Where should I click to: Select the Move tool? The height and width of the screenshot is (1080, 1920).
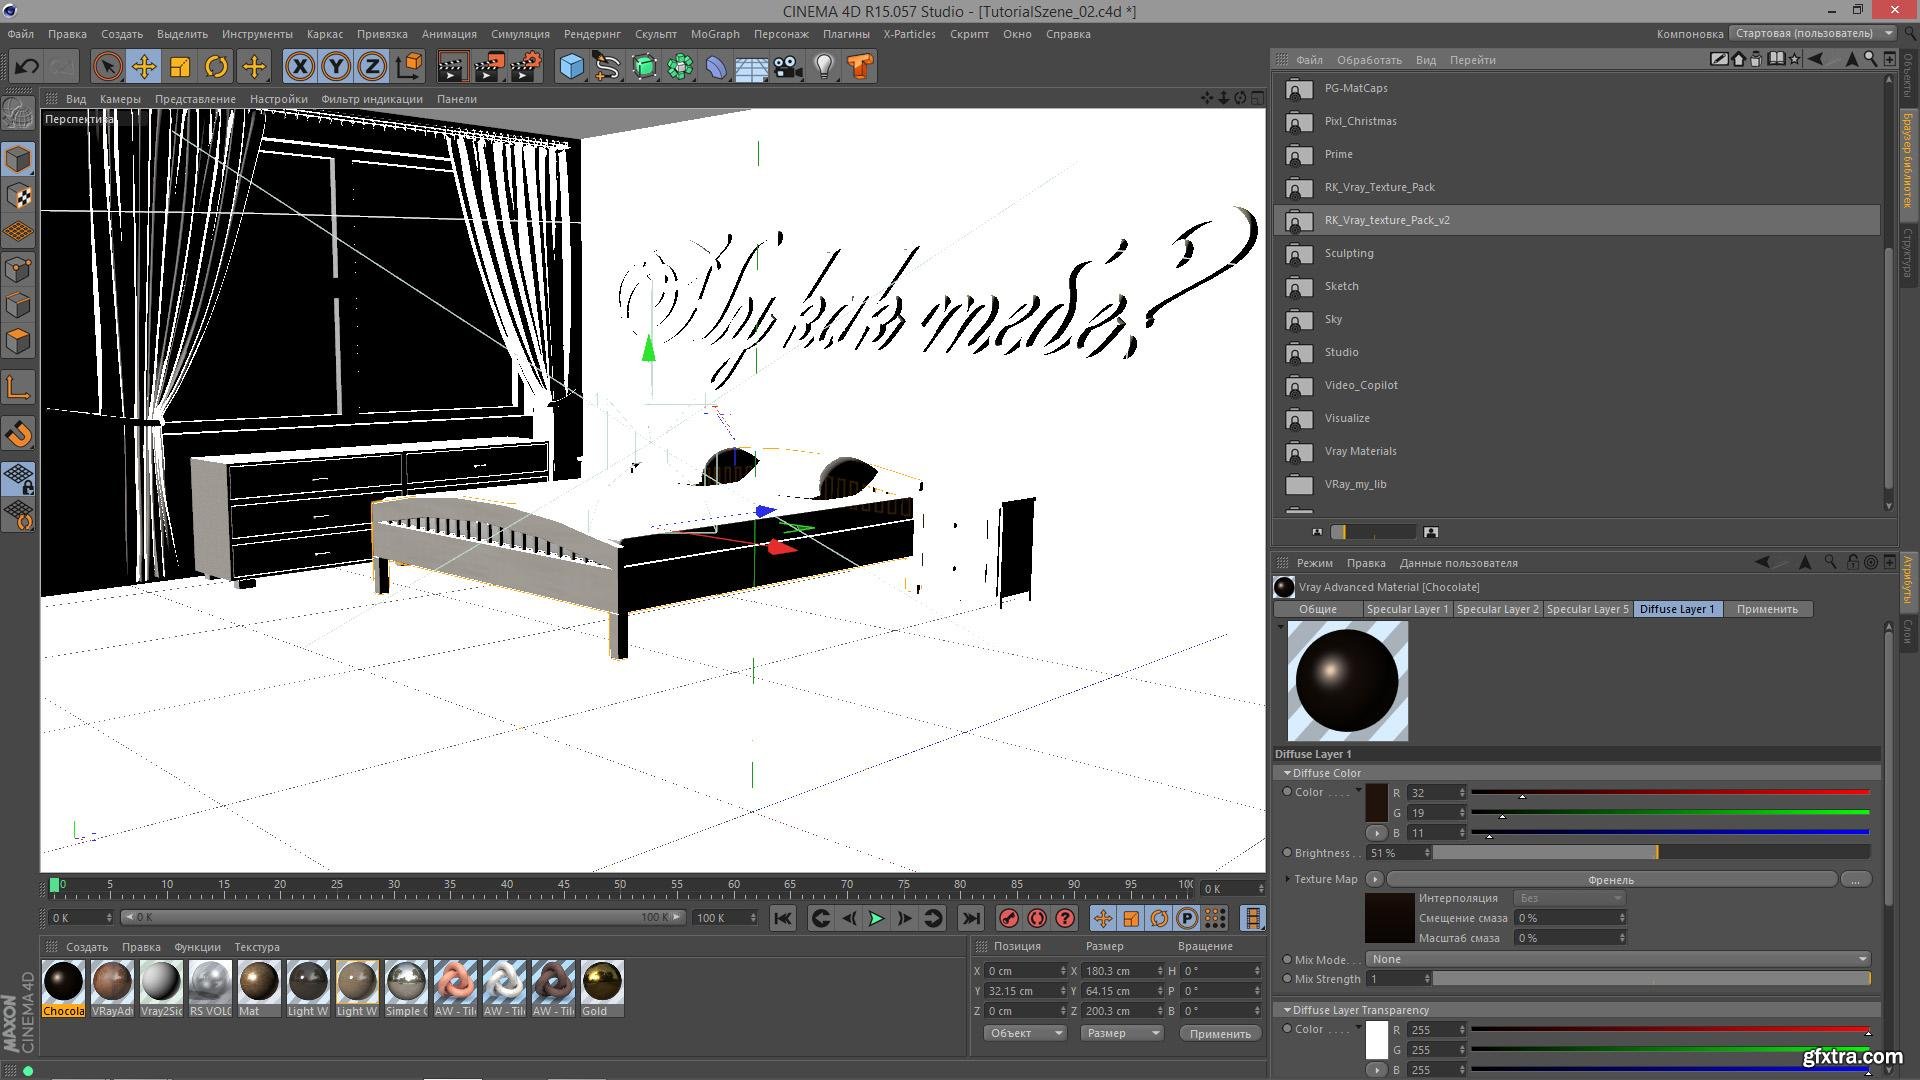click(144, 67)
